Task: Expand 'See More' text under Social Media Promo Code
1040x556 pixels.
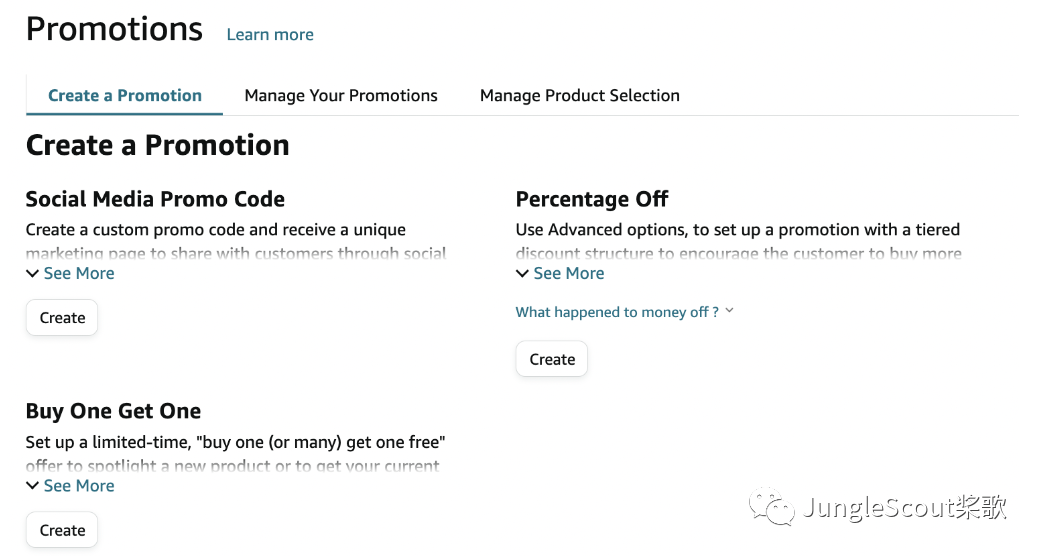Action: 79,273
